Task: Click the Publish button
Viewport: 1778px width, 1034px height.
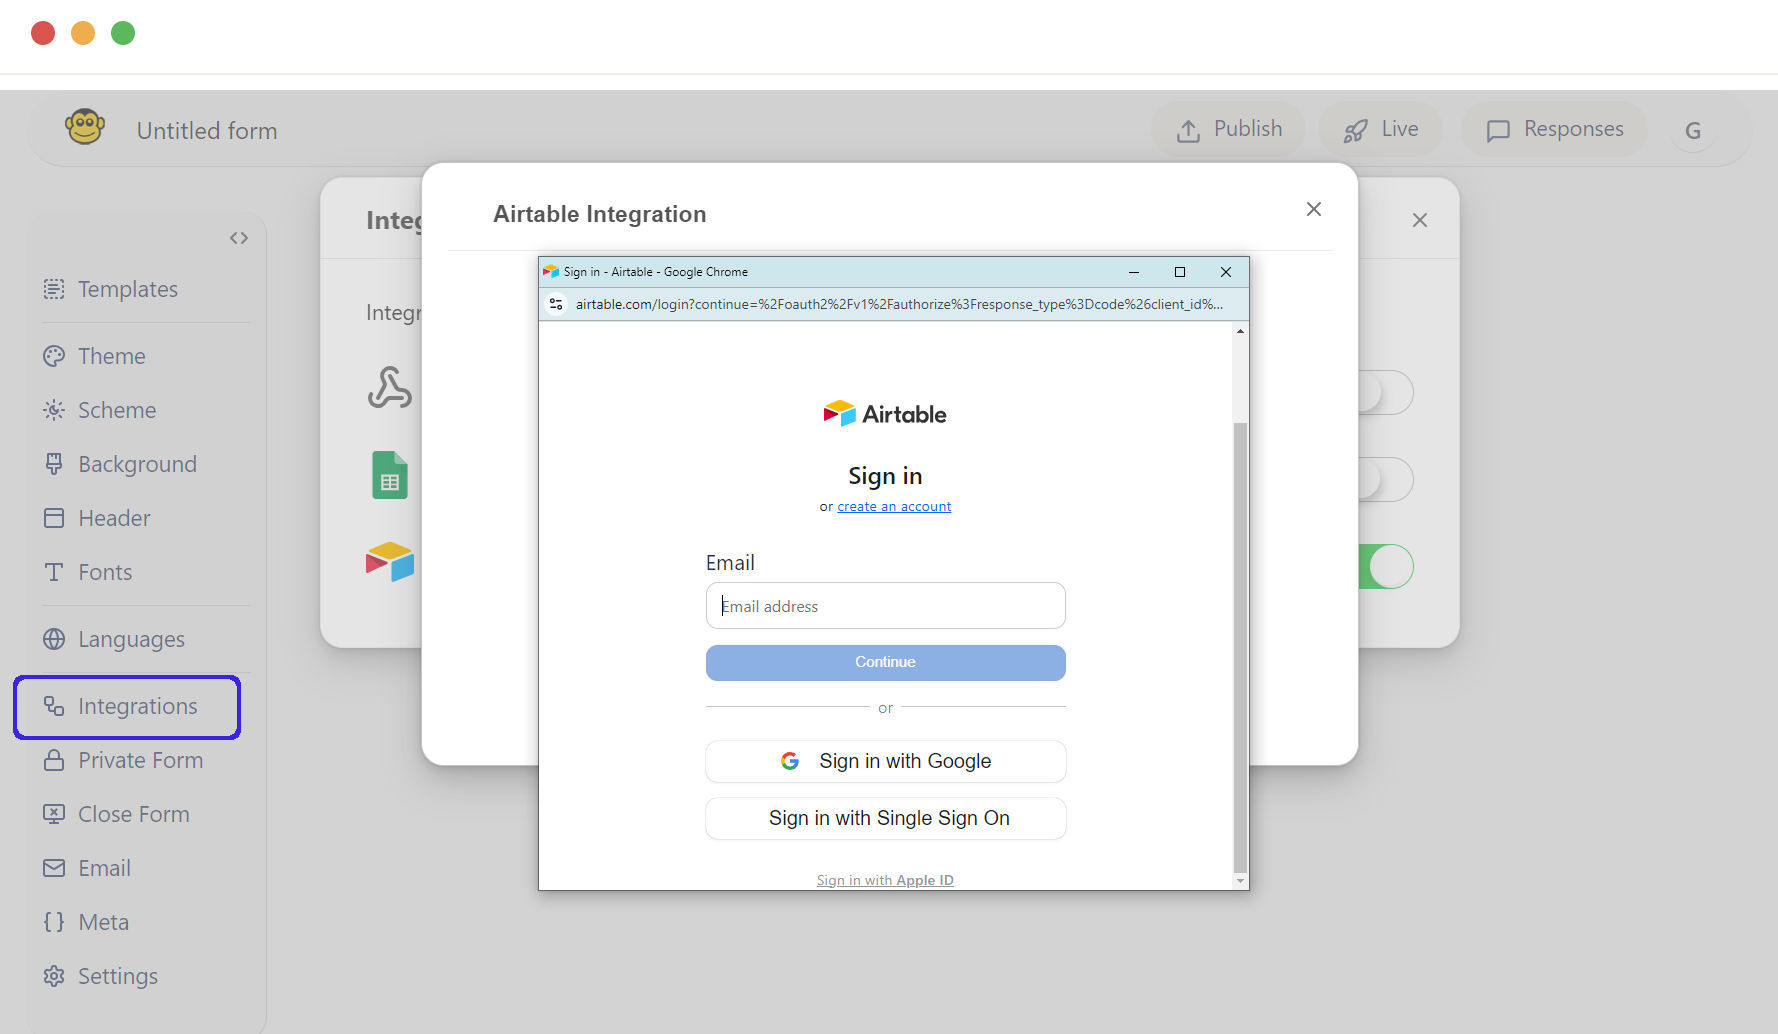Action: (1228, 129)
